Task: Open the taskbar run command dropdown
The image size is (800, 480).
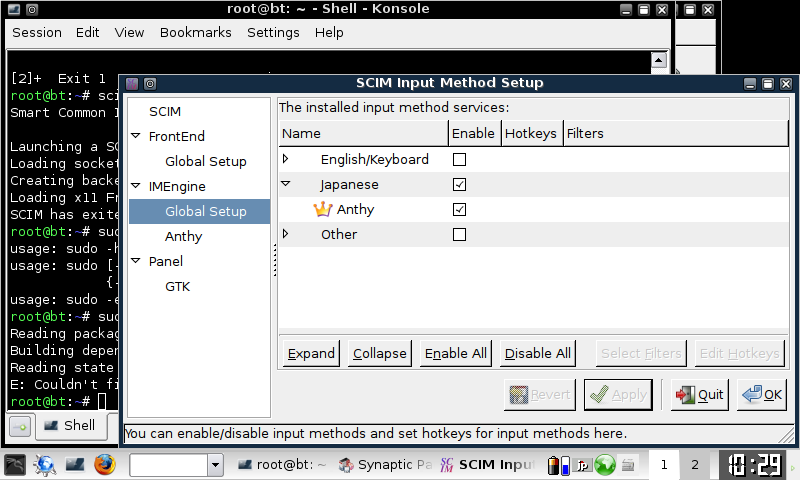Action: point(215,465)
